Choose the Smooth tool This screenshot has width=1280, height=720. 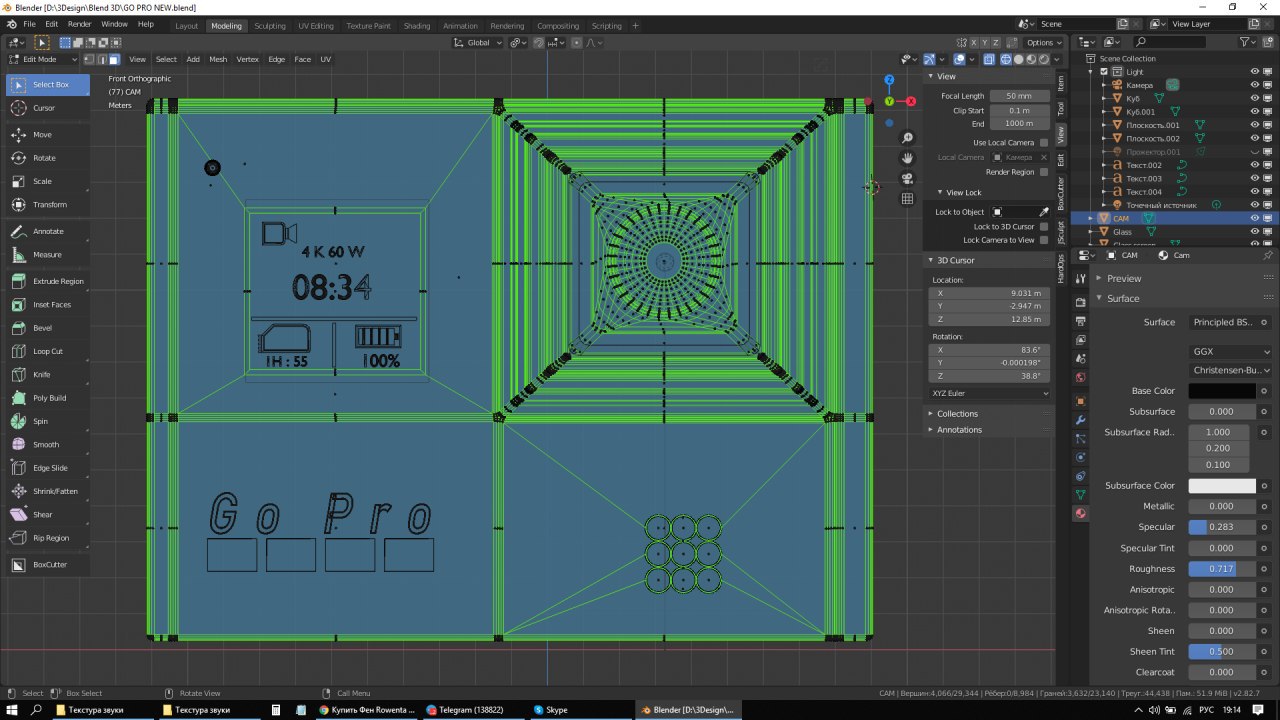(47, 444)
